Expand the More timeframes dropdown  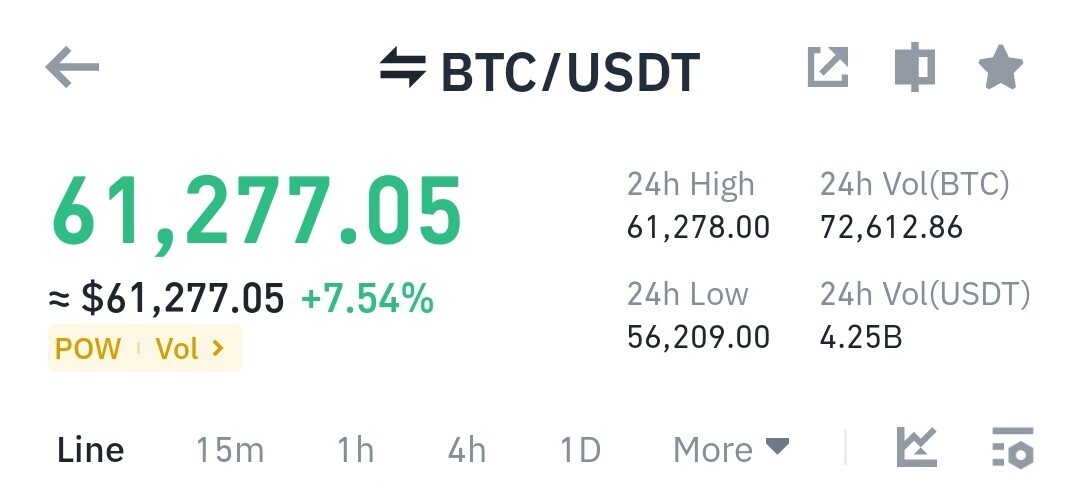tap(731, 450)
